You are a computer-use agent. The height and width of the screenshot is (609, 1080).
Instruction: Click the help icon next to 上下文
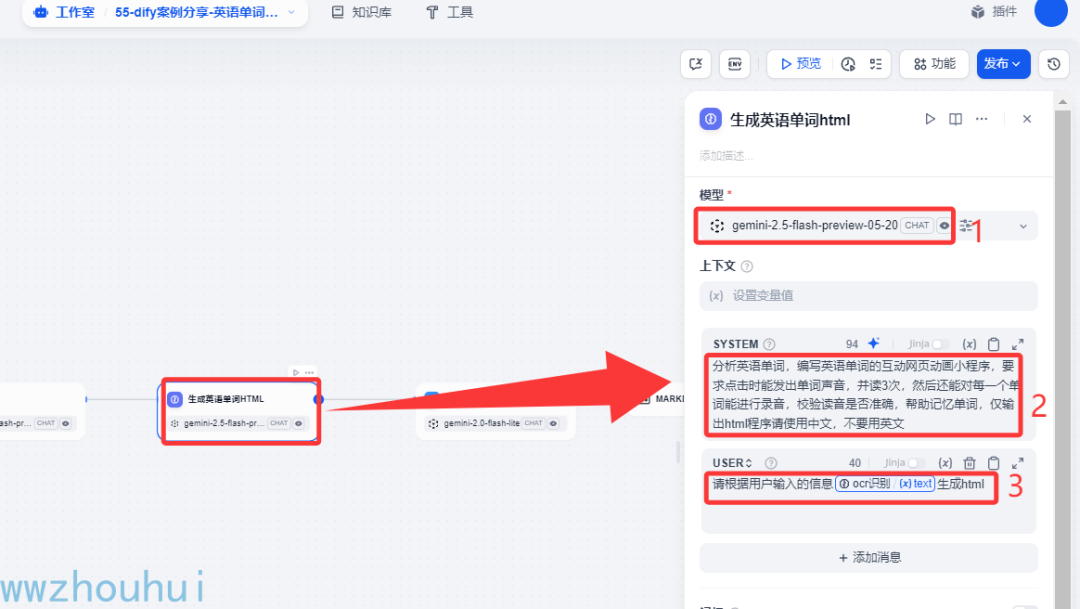coord(747,267)
